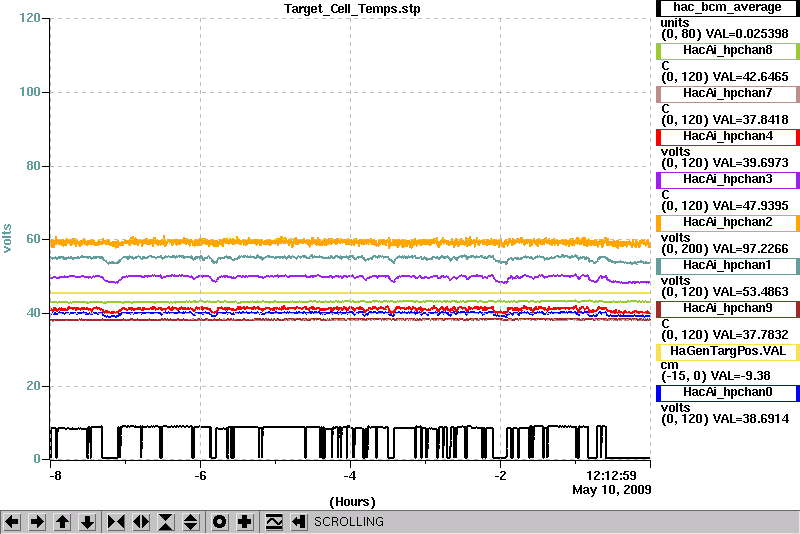800x534 pixels.
Task: Click the VAL=39.6973 reading
Action: tap(751, 163)
